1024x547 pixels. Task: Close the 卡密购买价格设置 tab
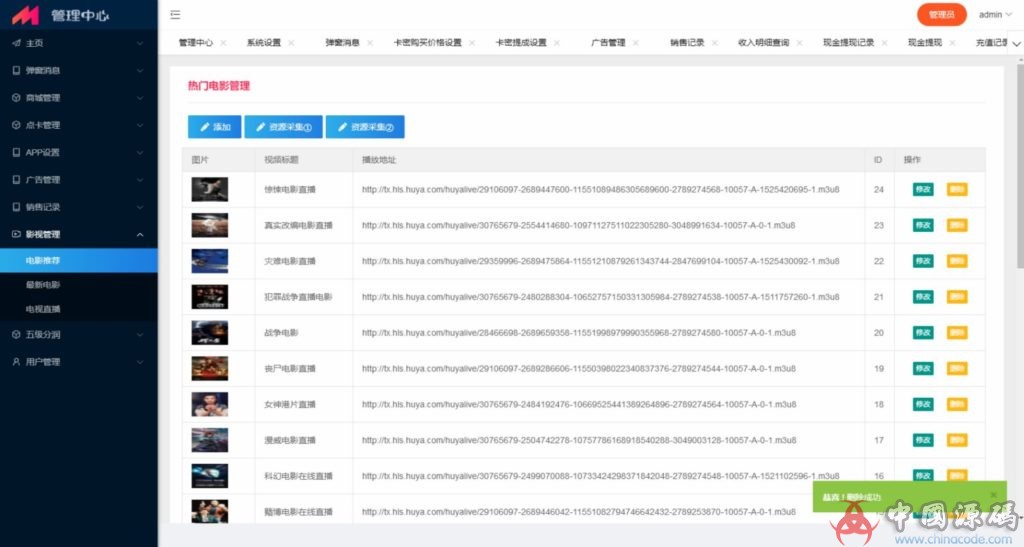coord(472,43)
